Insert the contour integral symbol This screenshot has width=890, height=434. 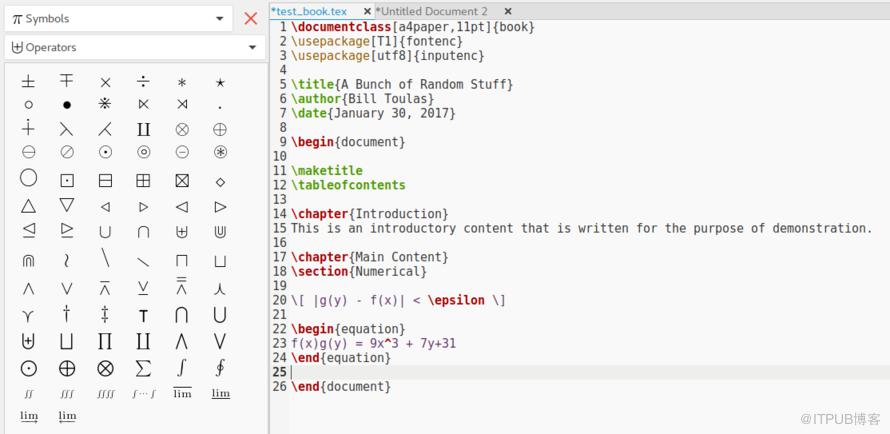(x=220, y=368)
